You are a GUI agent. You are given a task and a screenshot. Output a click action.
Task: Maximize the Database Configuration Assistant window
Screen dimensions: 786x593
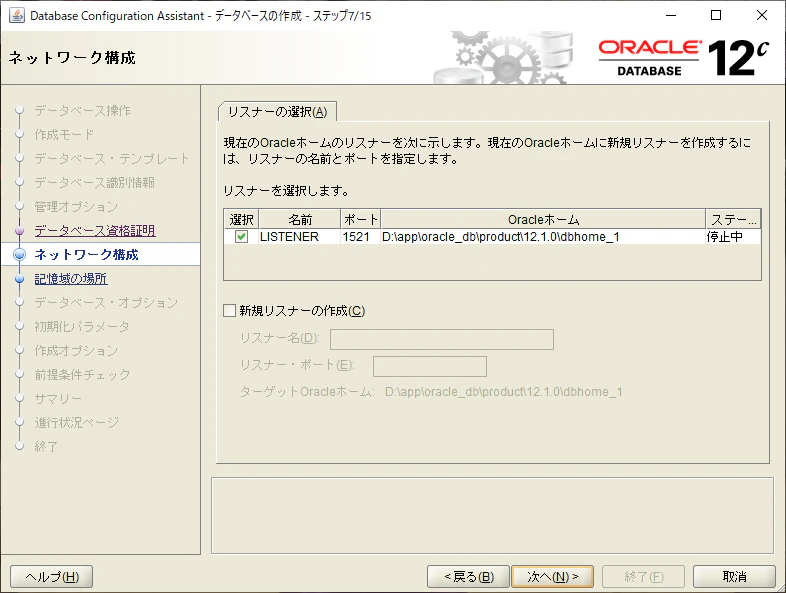[716, 16]
